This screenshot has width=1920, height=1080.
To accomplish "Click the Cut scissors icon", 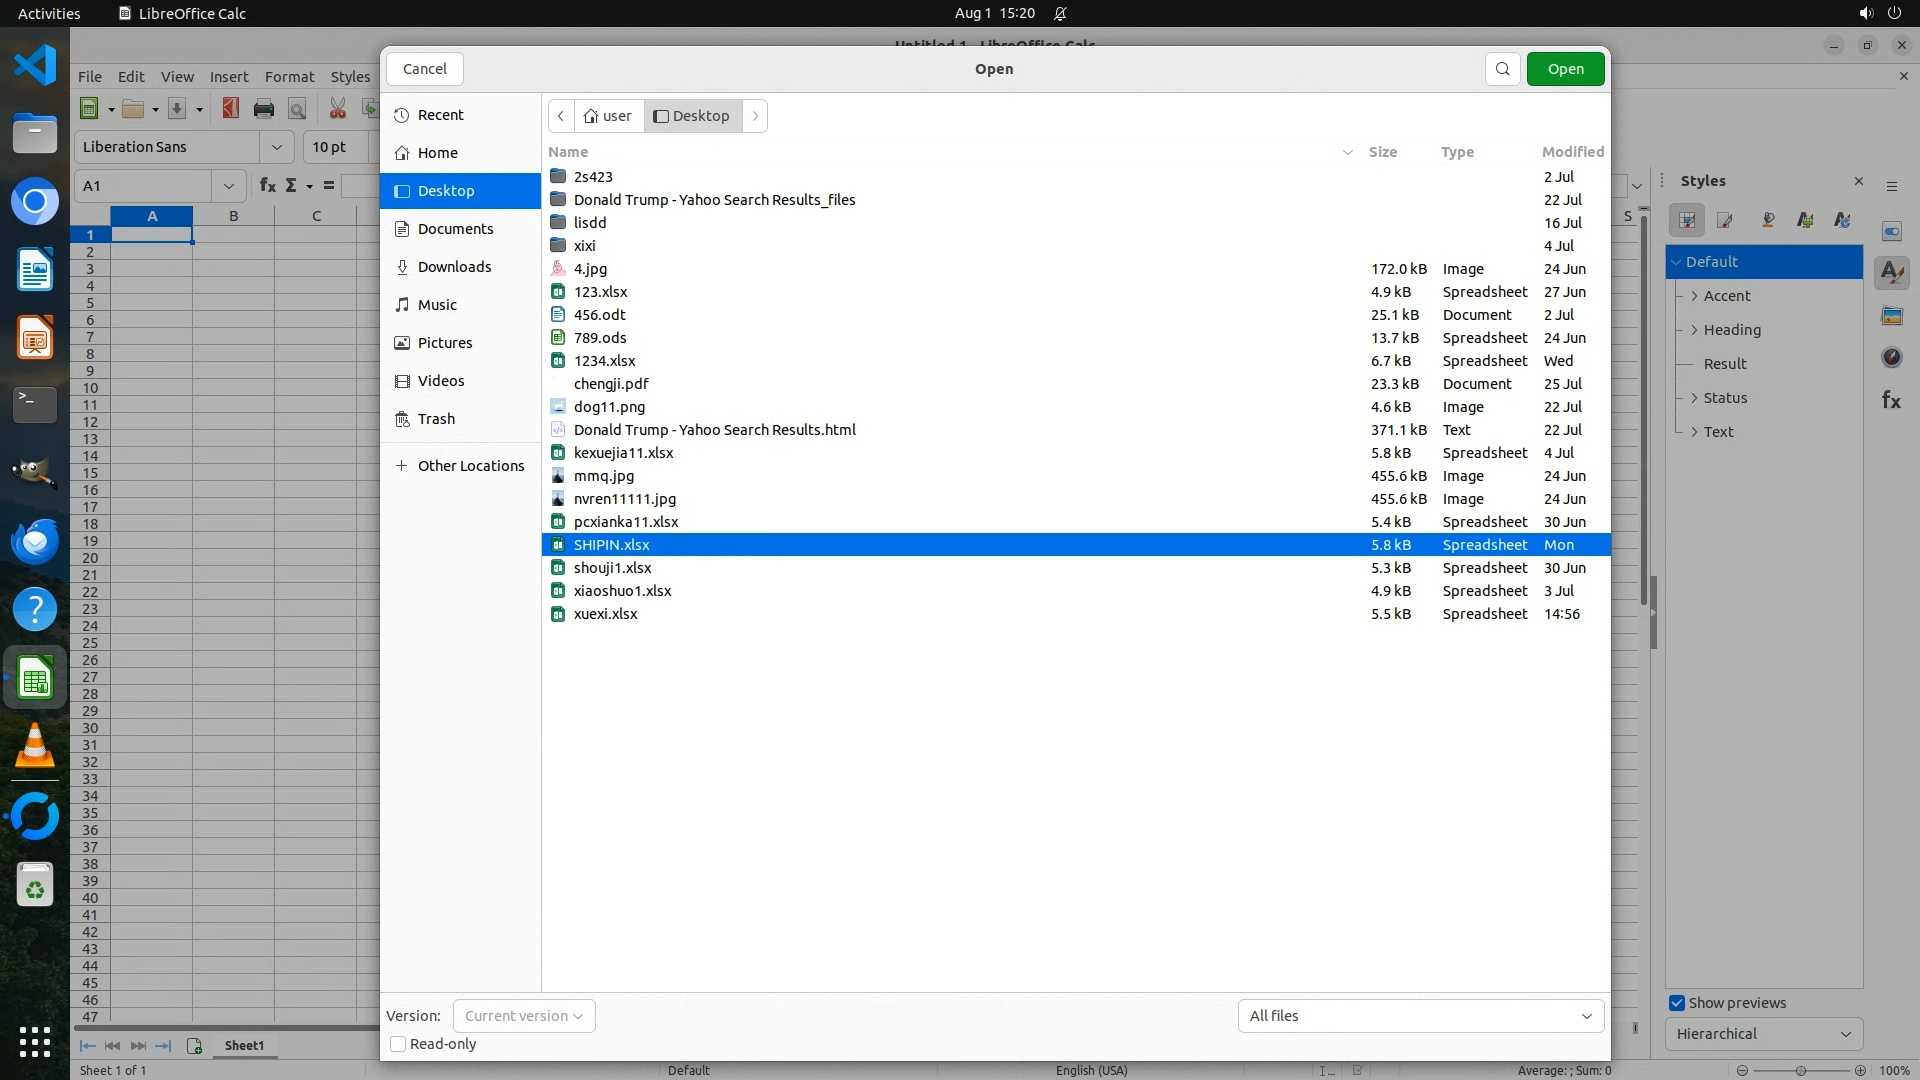I will point(338,109).
